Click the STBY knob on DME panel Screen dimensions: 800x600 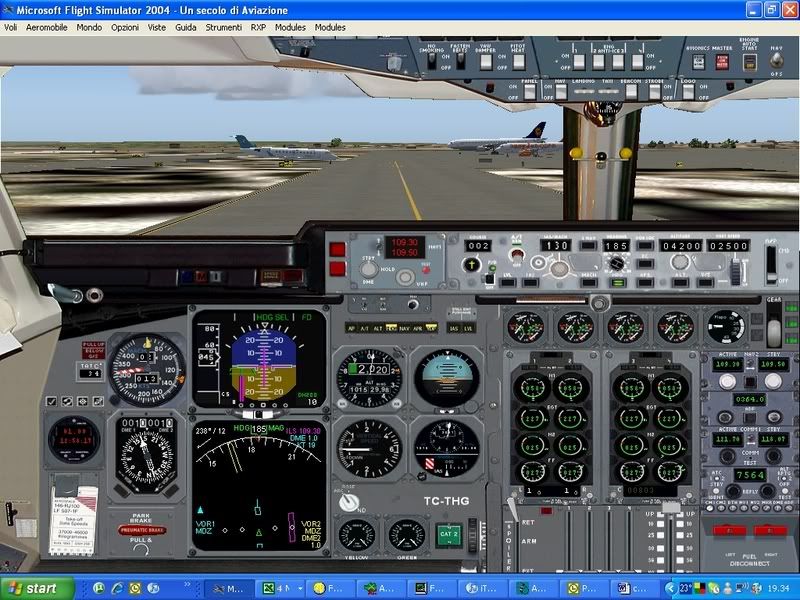(x=368, y=270)
